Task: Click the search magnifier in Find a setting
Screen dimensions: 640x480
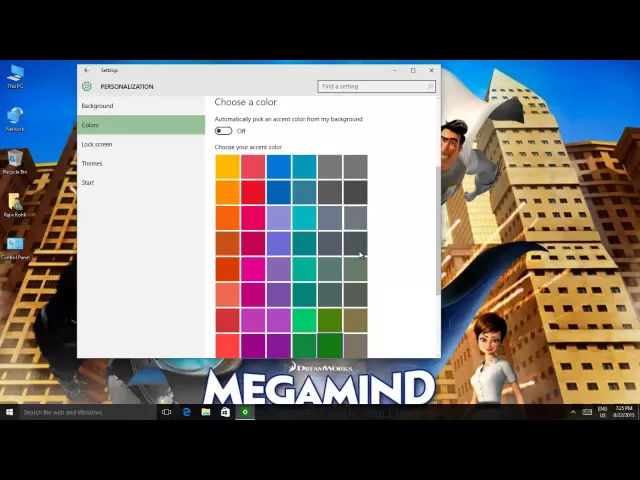Action: (x=430, y=87)
